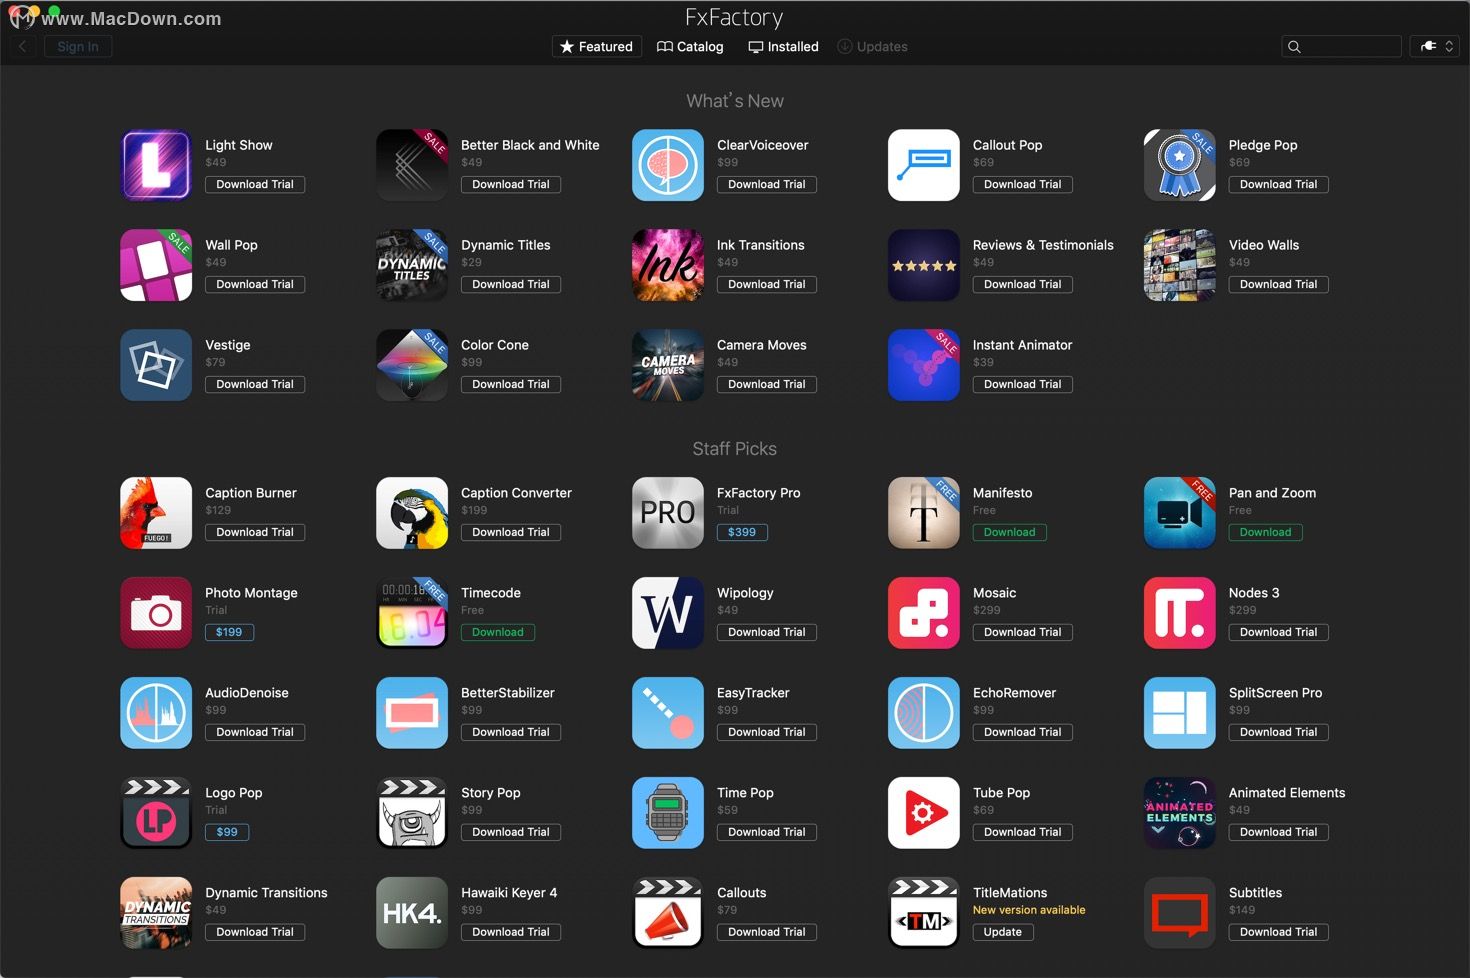Open the plug-in dropdown at top right

coord(1435,47)
